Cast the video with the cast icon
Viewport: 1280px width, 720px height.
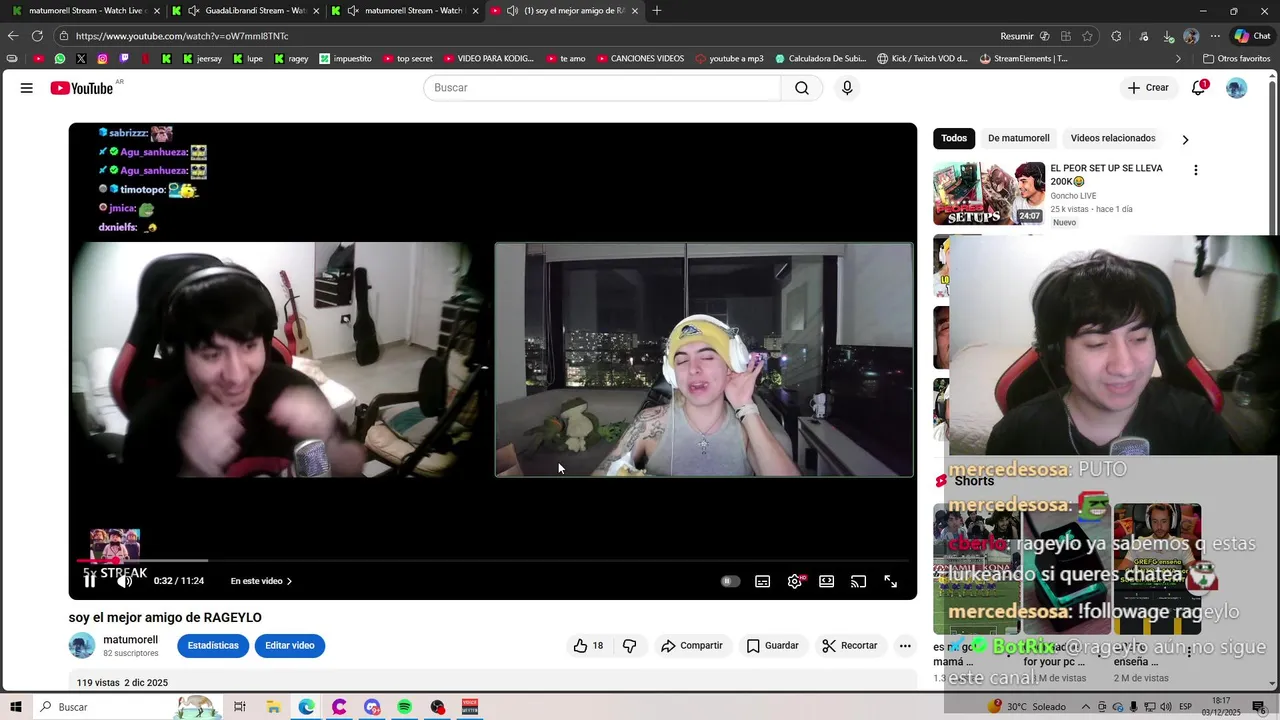(858, 581)
